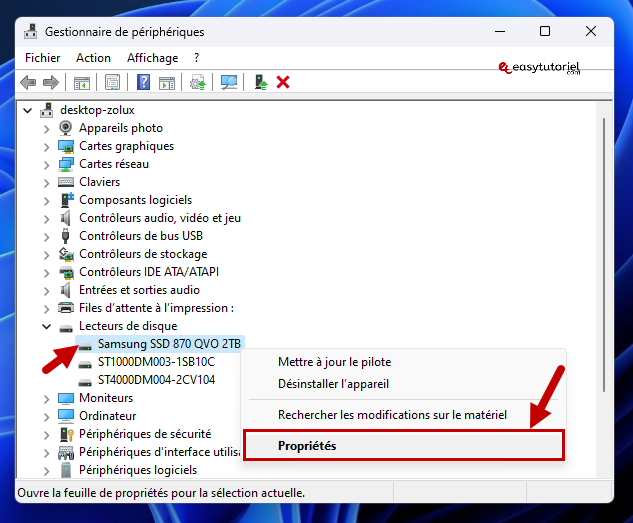
Task: Click the Contrôleurs de bus USB icon
Action: point(65,236)
